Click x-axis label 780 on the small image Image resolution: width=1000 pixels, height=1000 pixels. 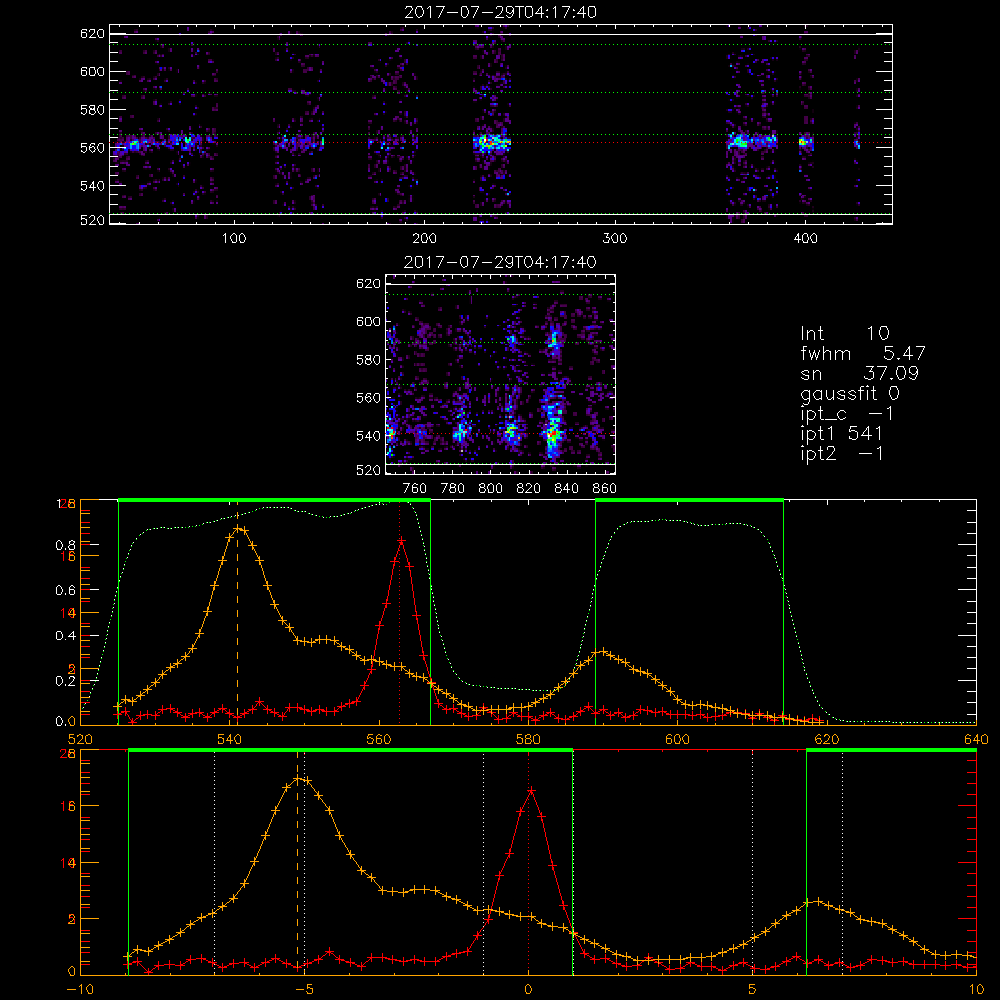(x=453, y=489)
